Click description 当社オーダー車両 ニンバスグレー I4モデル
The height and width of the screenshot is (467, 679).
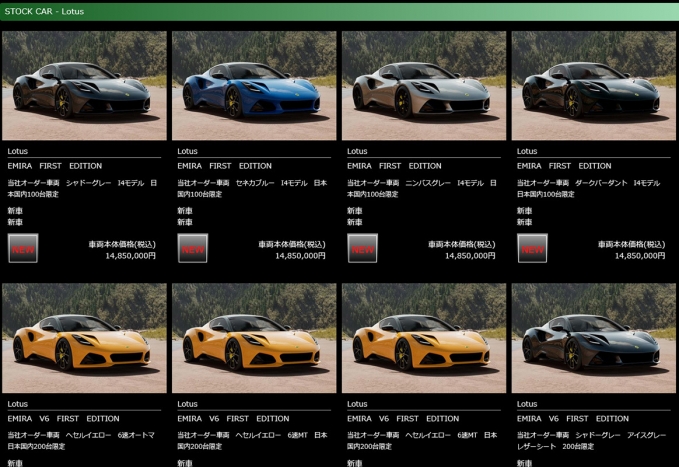pos(422,188)
